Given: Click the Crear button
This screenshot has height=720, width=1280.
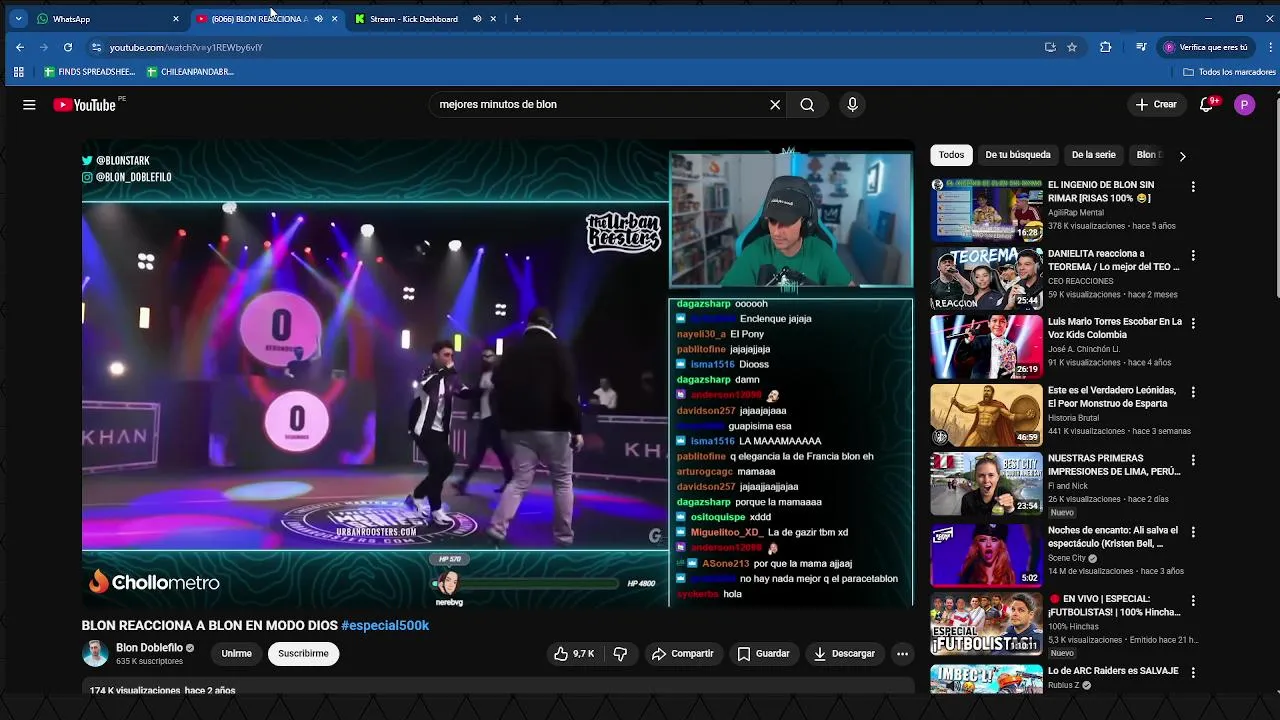Looking at the screenshot, I should (1156, 104).
